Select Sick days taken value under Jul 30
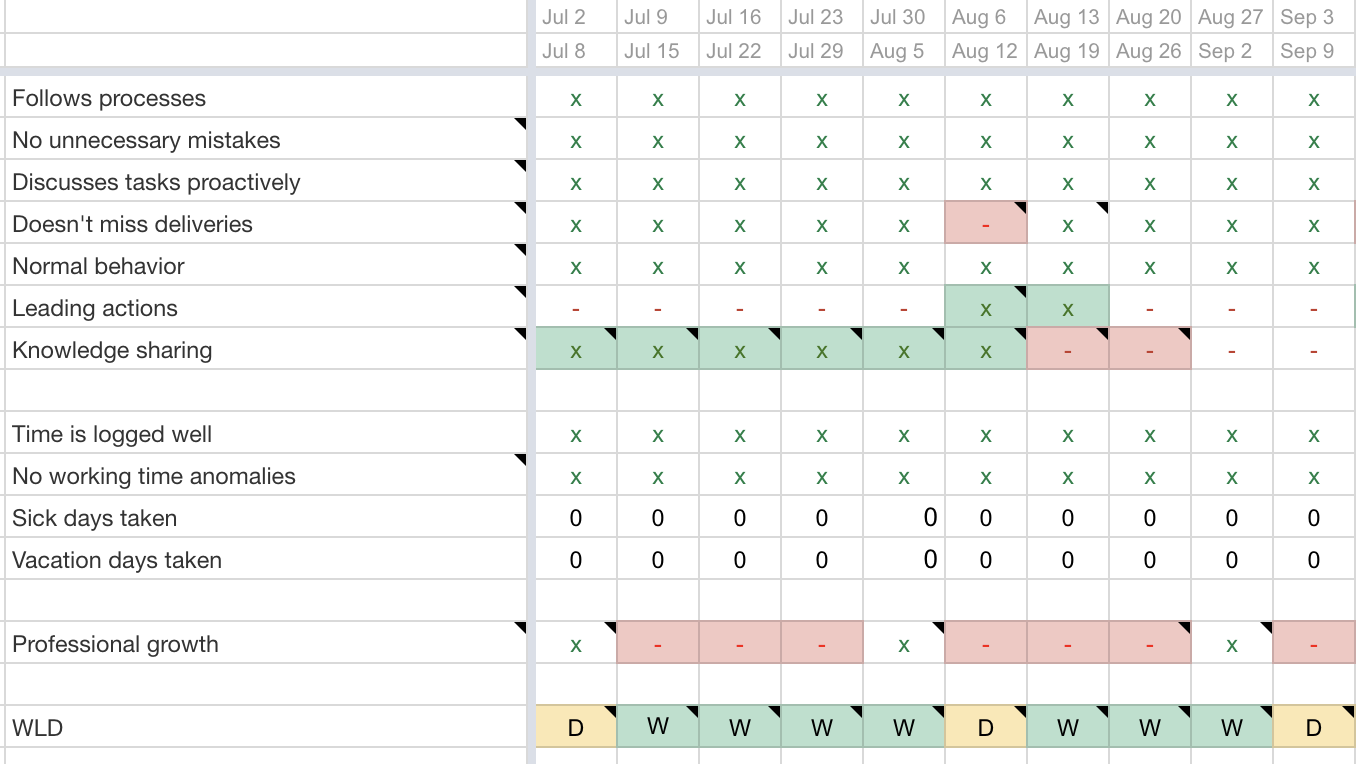 pos(904,518)
